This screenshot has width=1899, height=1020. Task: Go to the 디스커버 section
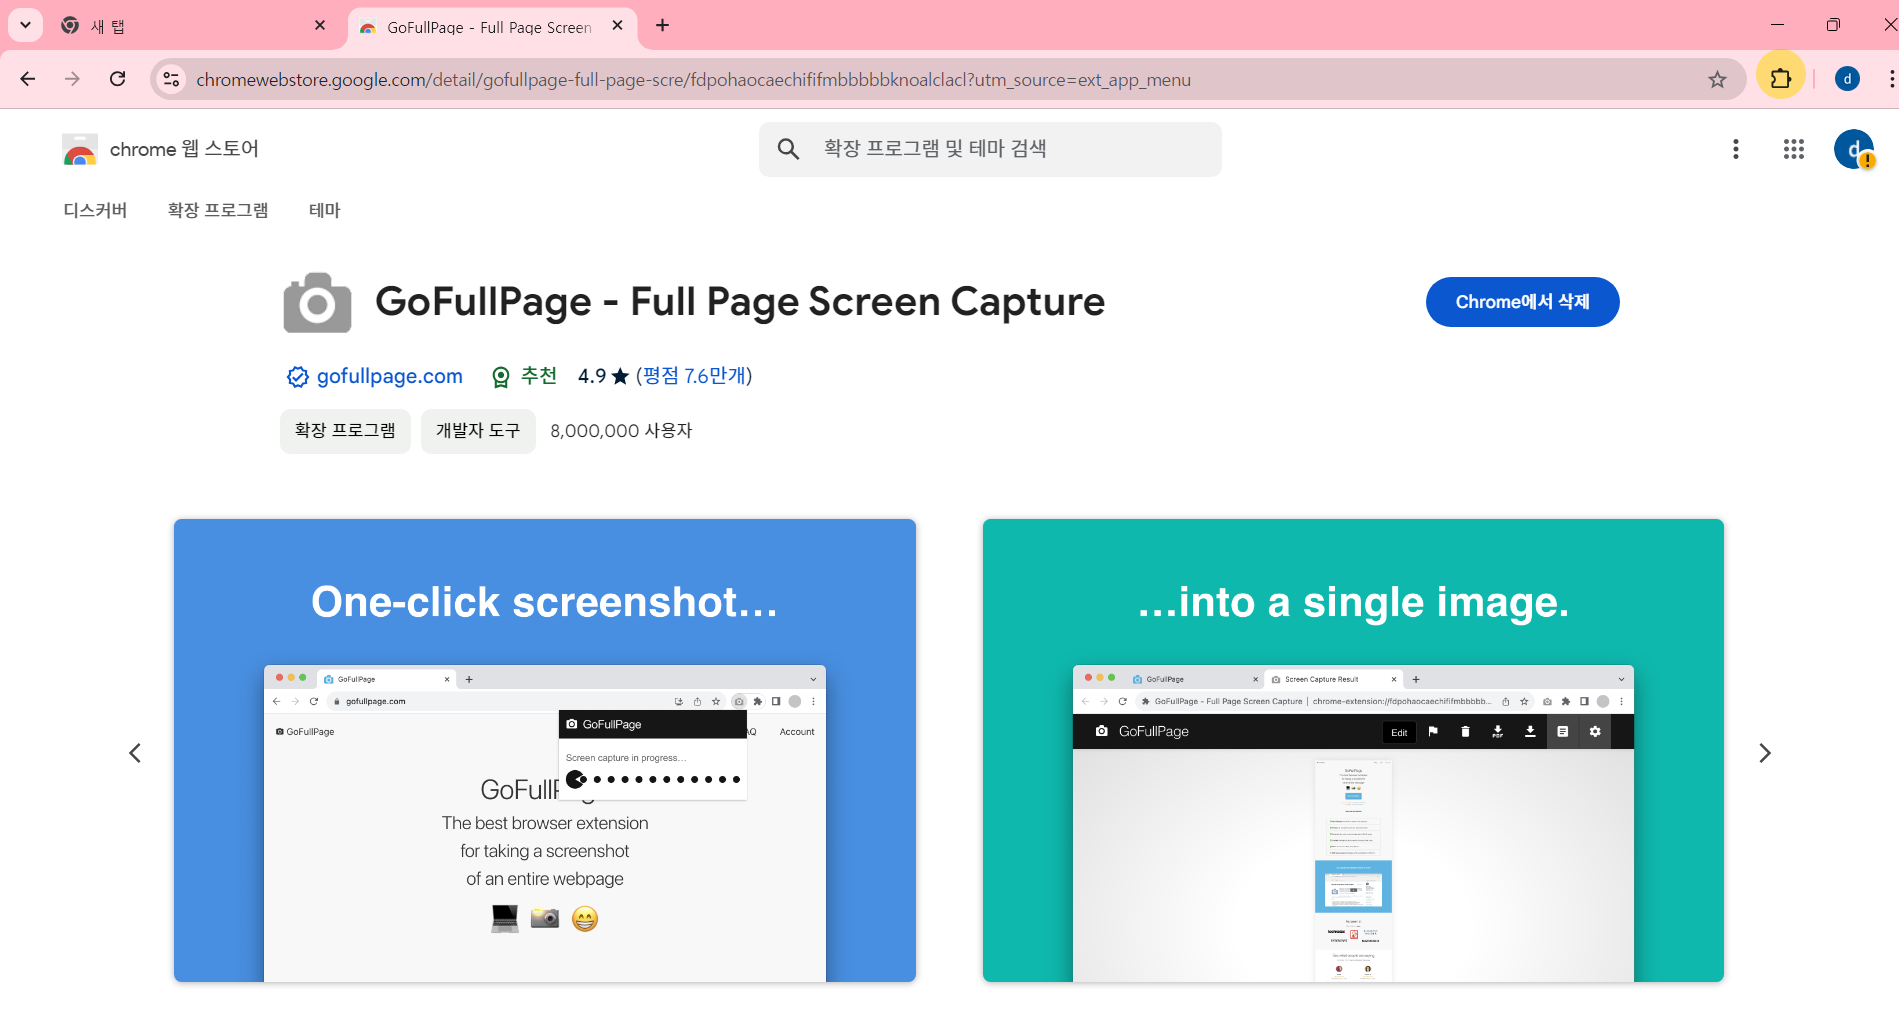pos(95,210)
